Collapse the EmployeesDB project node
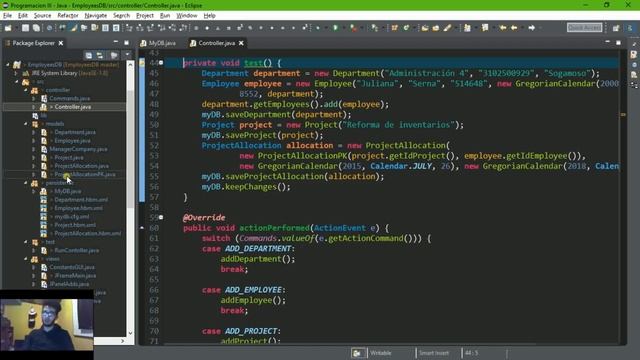 [x=8, y=64]
